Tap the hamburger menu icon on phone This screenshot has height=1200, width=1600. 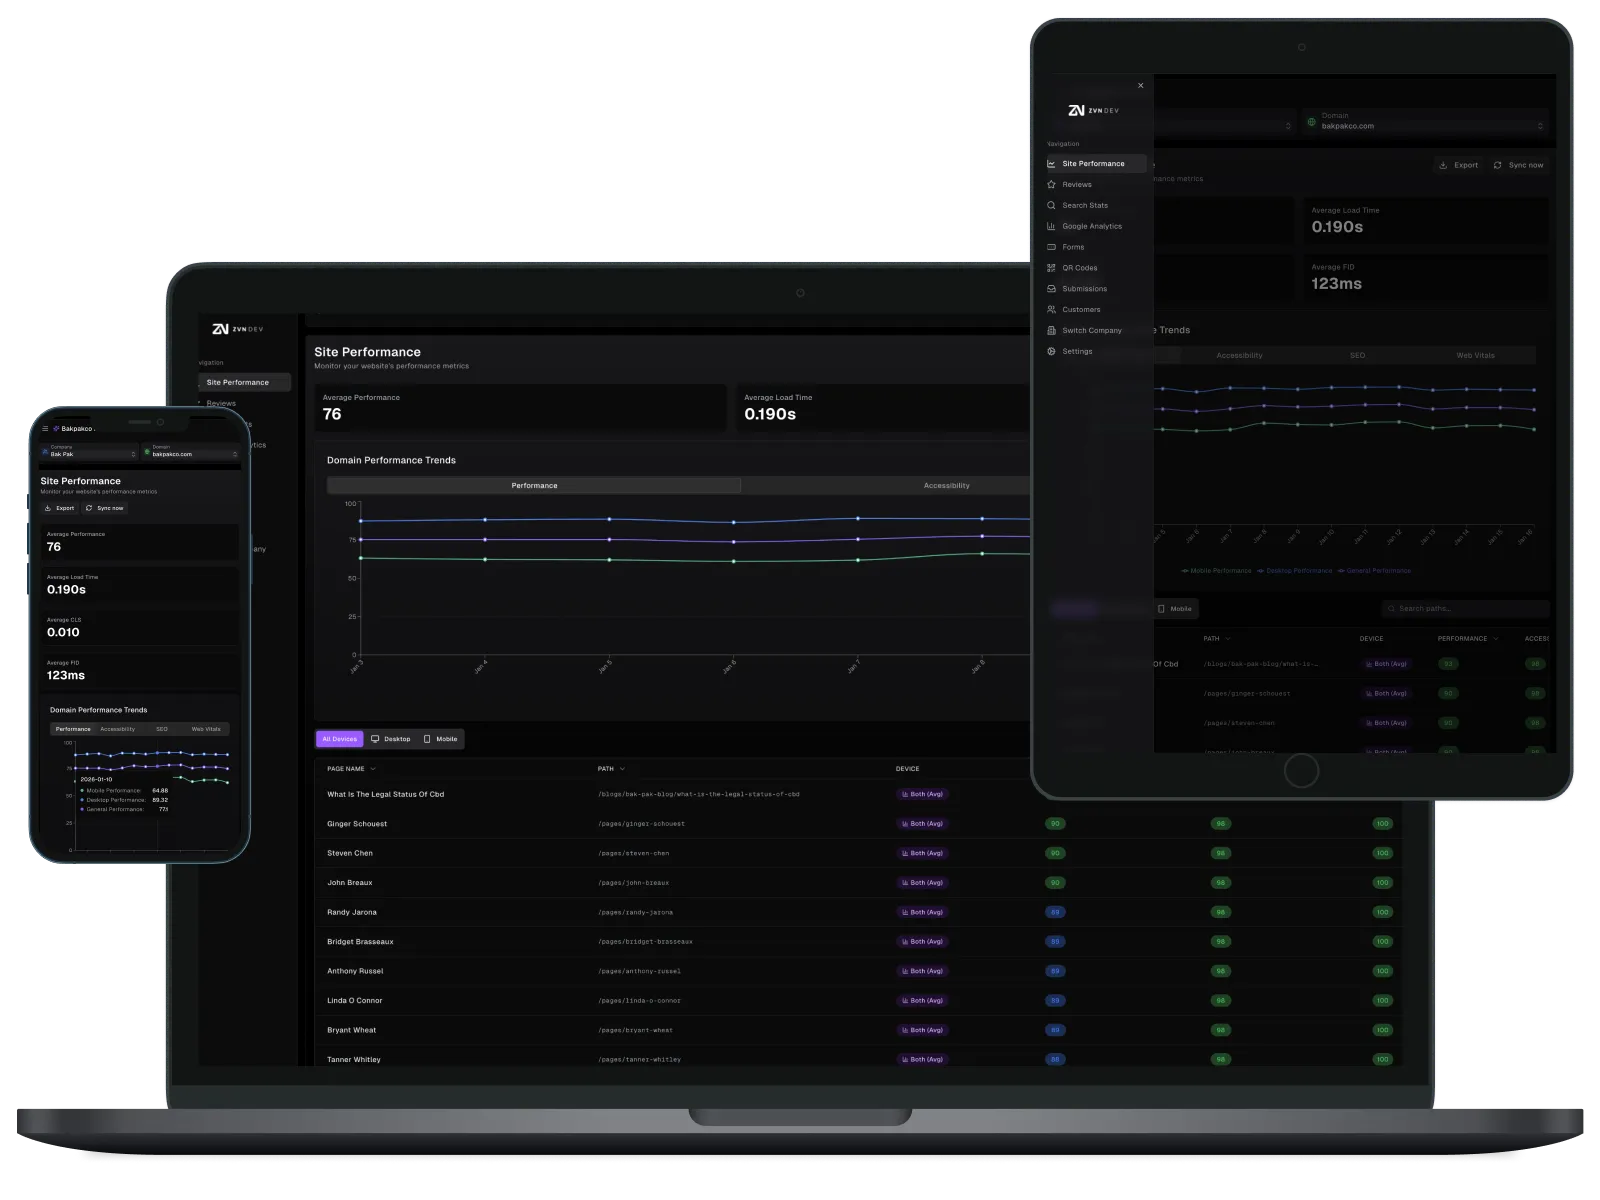click(45, 429)
